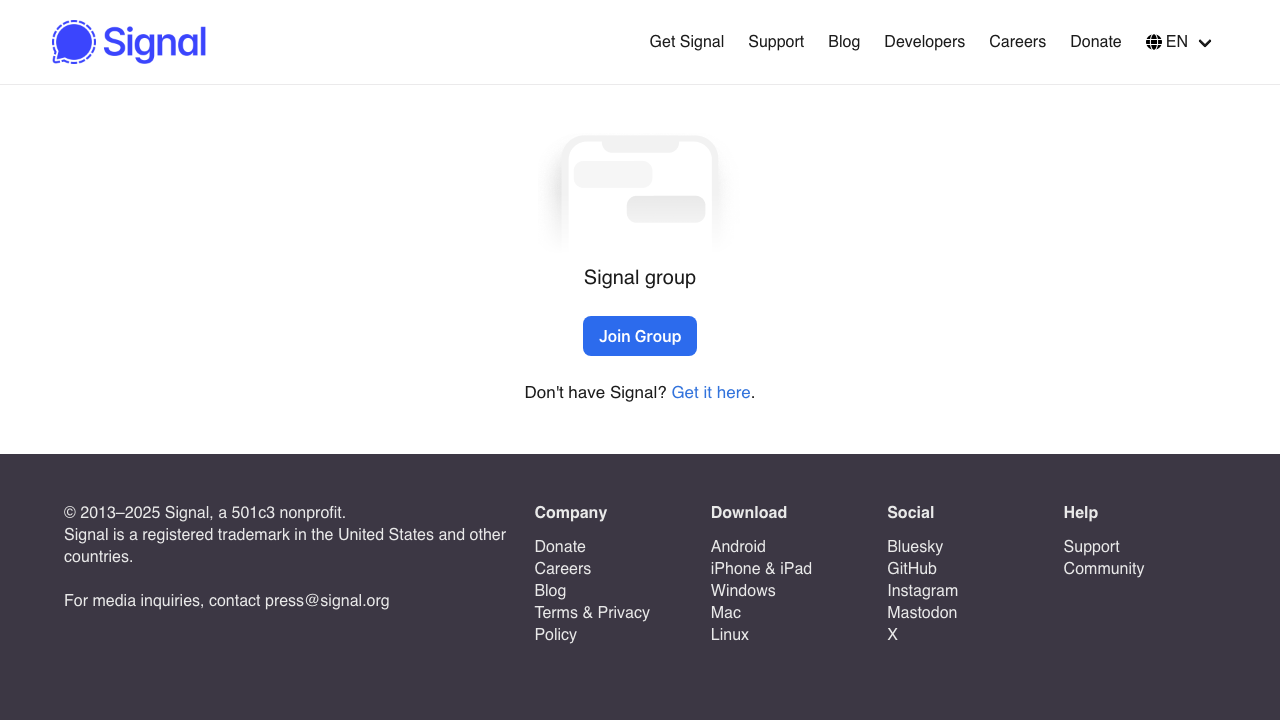Open Instagram social link
Screen dimensions: 1280x720
(923, 590)
